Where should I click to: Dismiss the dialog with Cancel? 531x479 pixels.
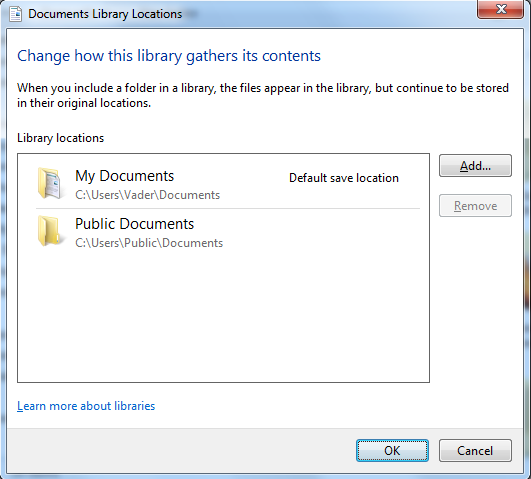coord(475,451)
